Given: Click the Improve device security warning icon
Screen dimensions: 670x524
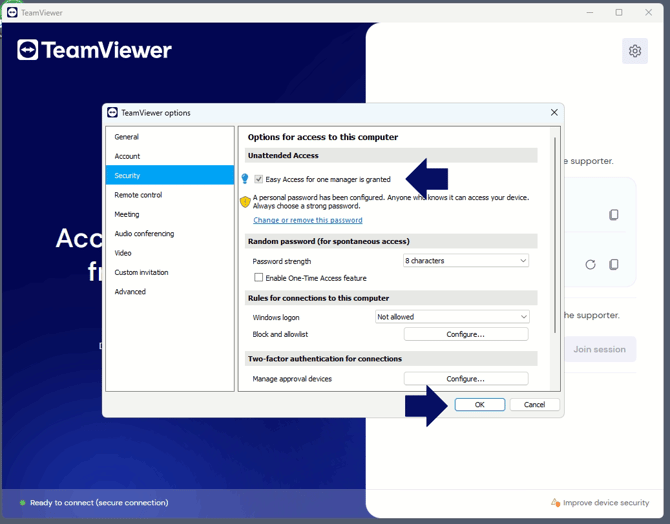Looking at the screenshot, I should tap(555, 502).
